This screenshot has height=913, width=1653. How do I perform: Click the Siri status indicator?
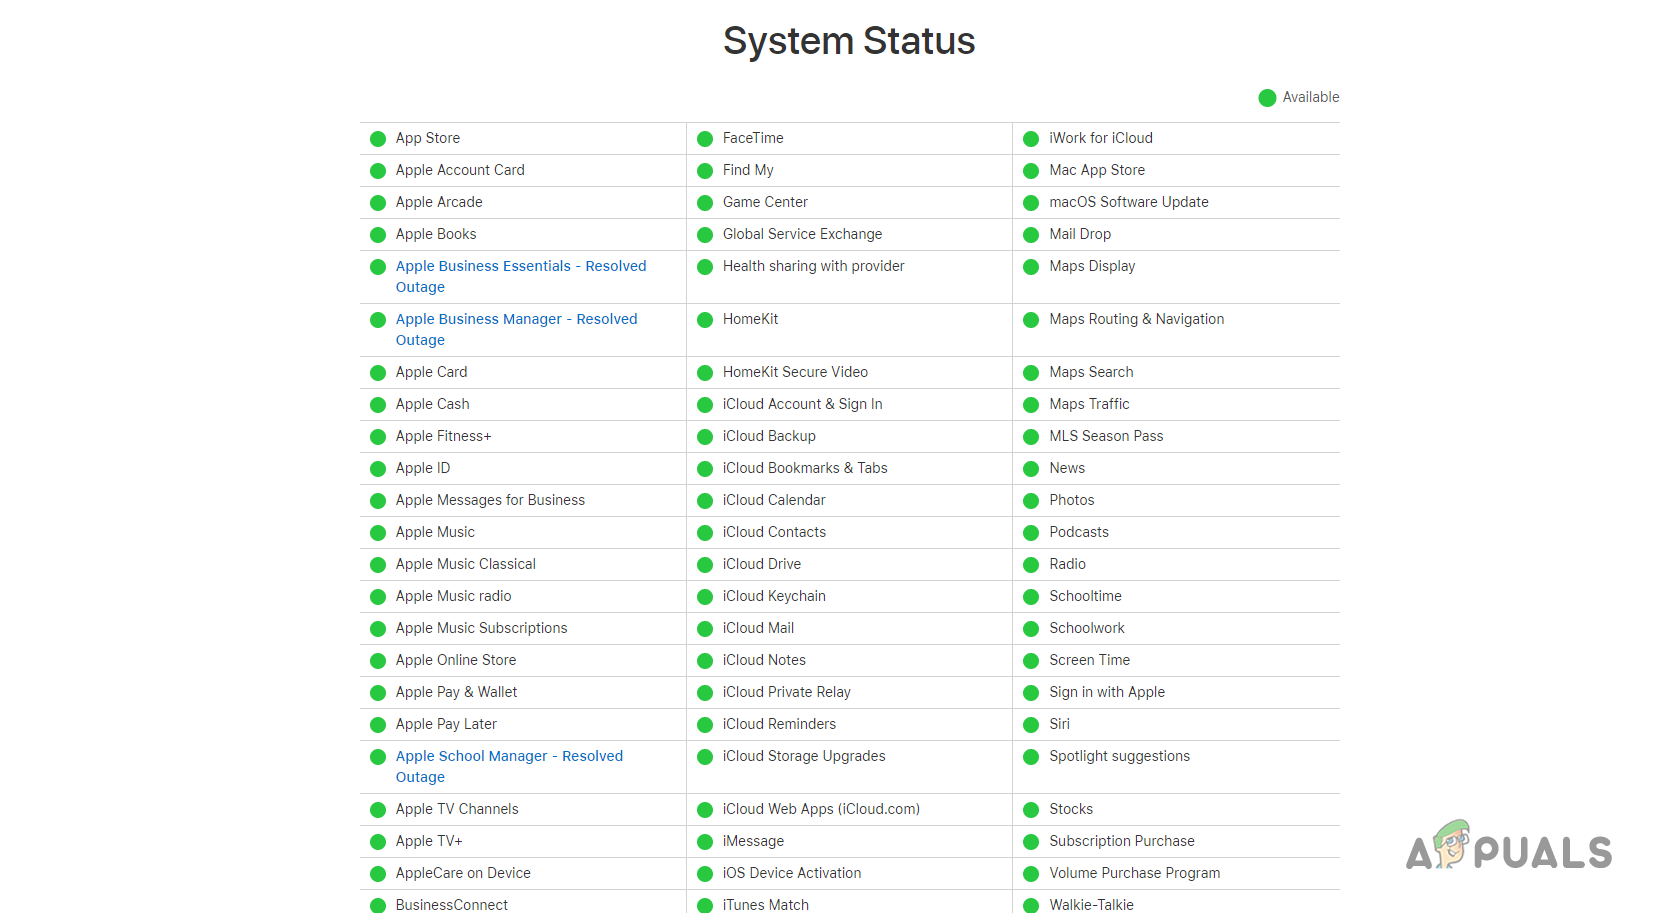[x=1031, y=724]
